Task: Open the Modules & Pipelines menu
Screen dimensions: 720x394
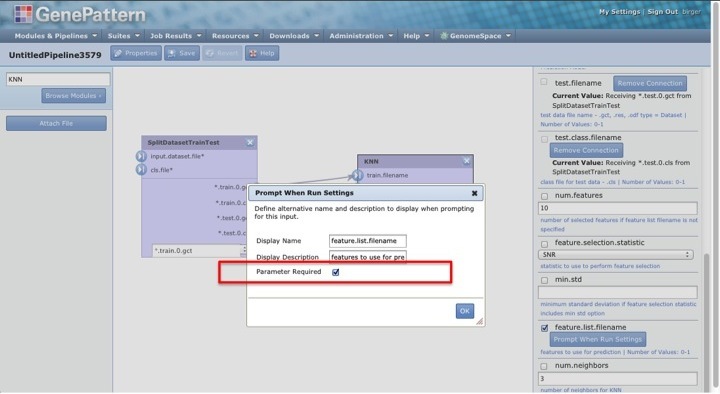Action: click(56, 36)
